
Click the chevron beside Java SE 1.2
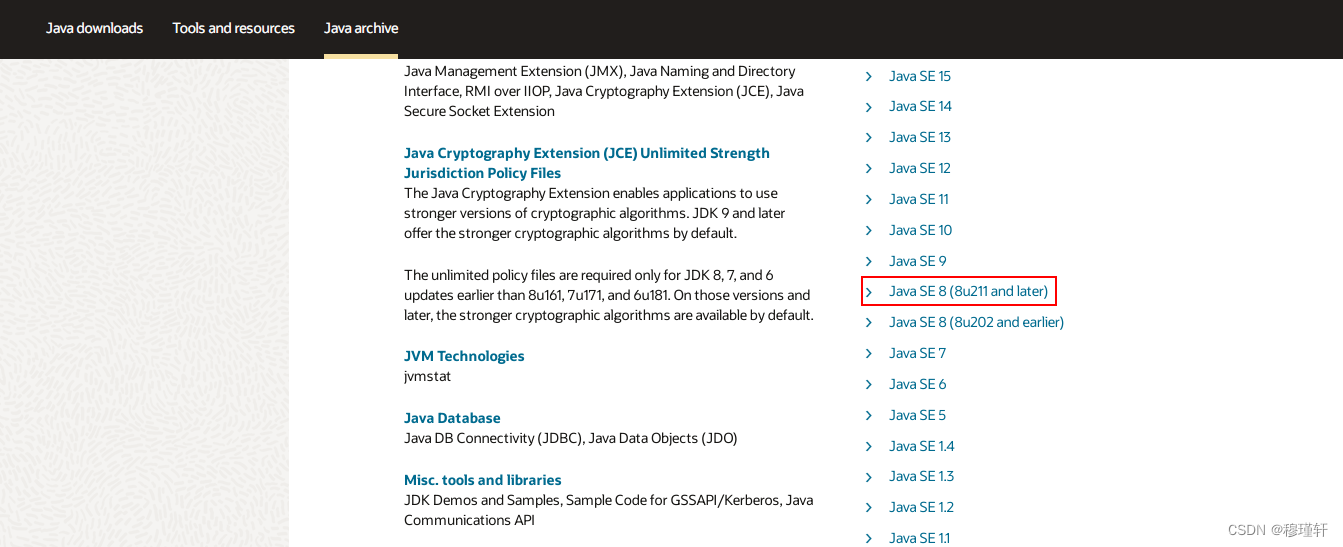click(x=868, y=507)
